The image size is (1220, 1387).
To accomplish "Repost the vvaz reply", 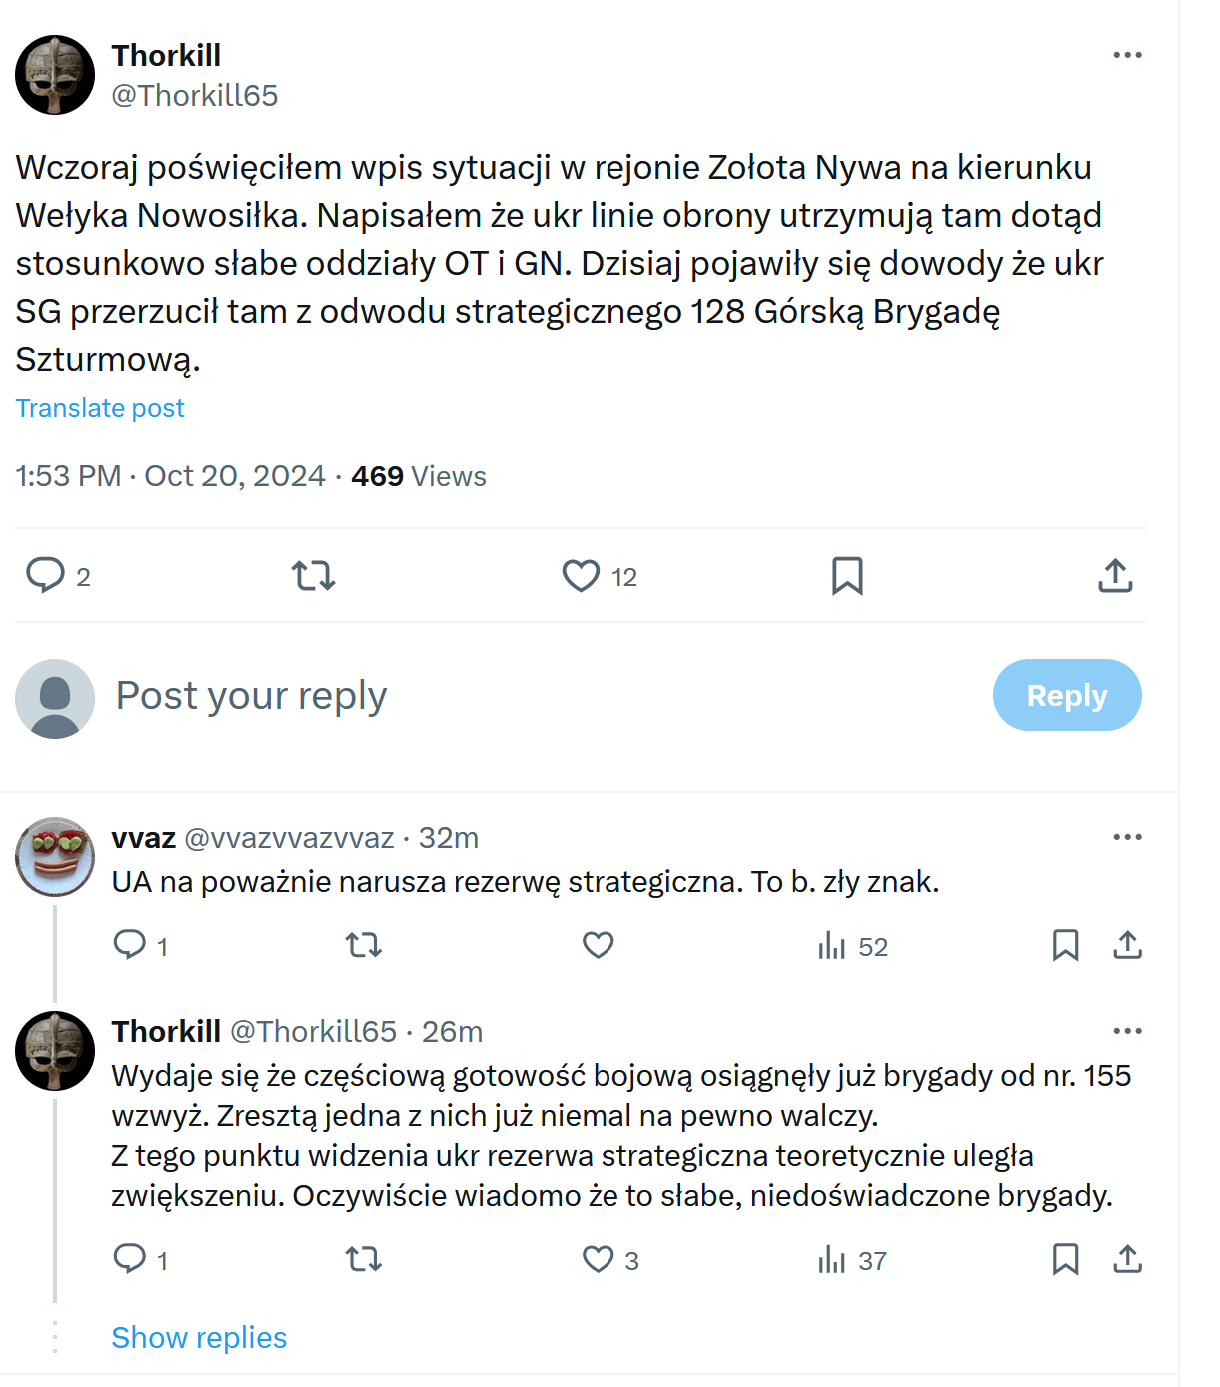I will pos(363,945).
